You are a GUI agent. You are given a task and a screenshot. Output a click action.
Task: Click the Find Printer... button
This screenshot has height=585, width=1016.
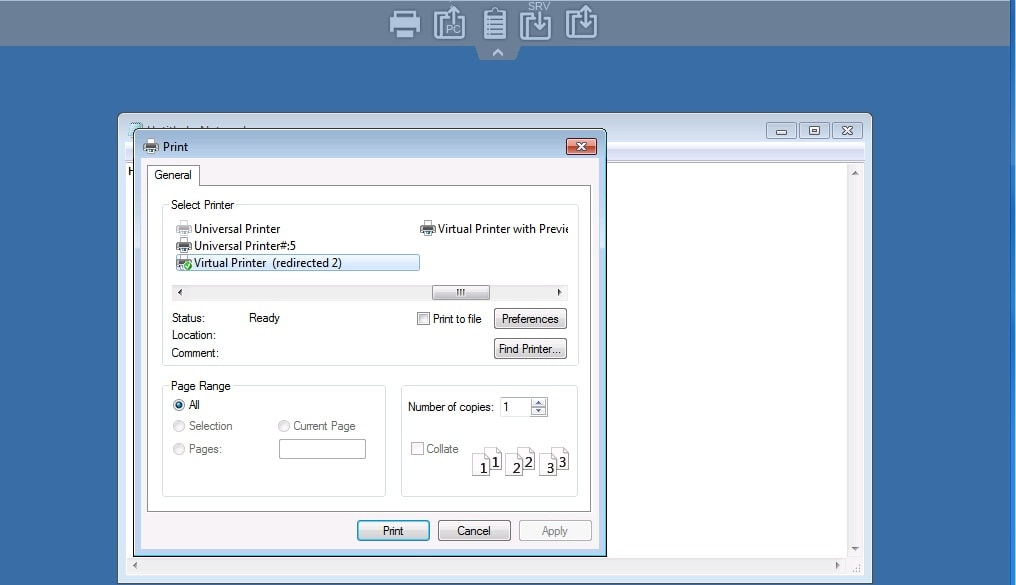[530, 349]
